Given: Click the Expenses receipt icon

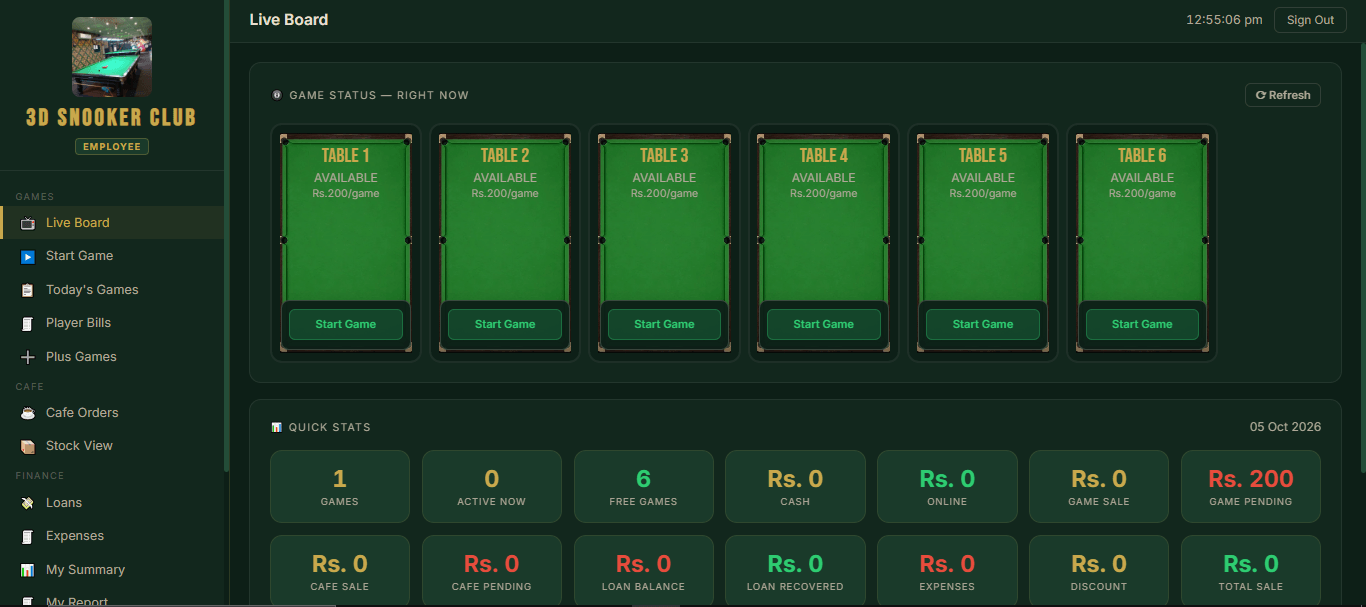Looking at the screenshot, I should (x=27, y=536).
